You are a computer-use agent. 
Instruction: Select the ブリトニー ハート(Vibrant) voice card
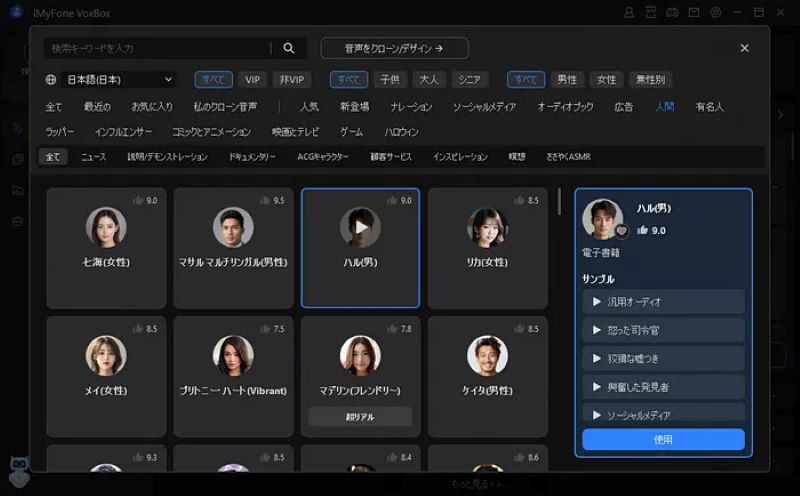point(233,377)
